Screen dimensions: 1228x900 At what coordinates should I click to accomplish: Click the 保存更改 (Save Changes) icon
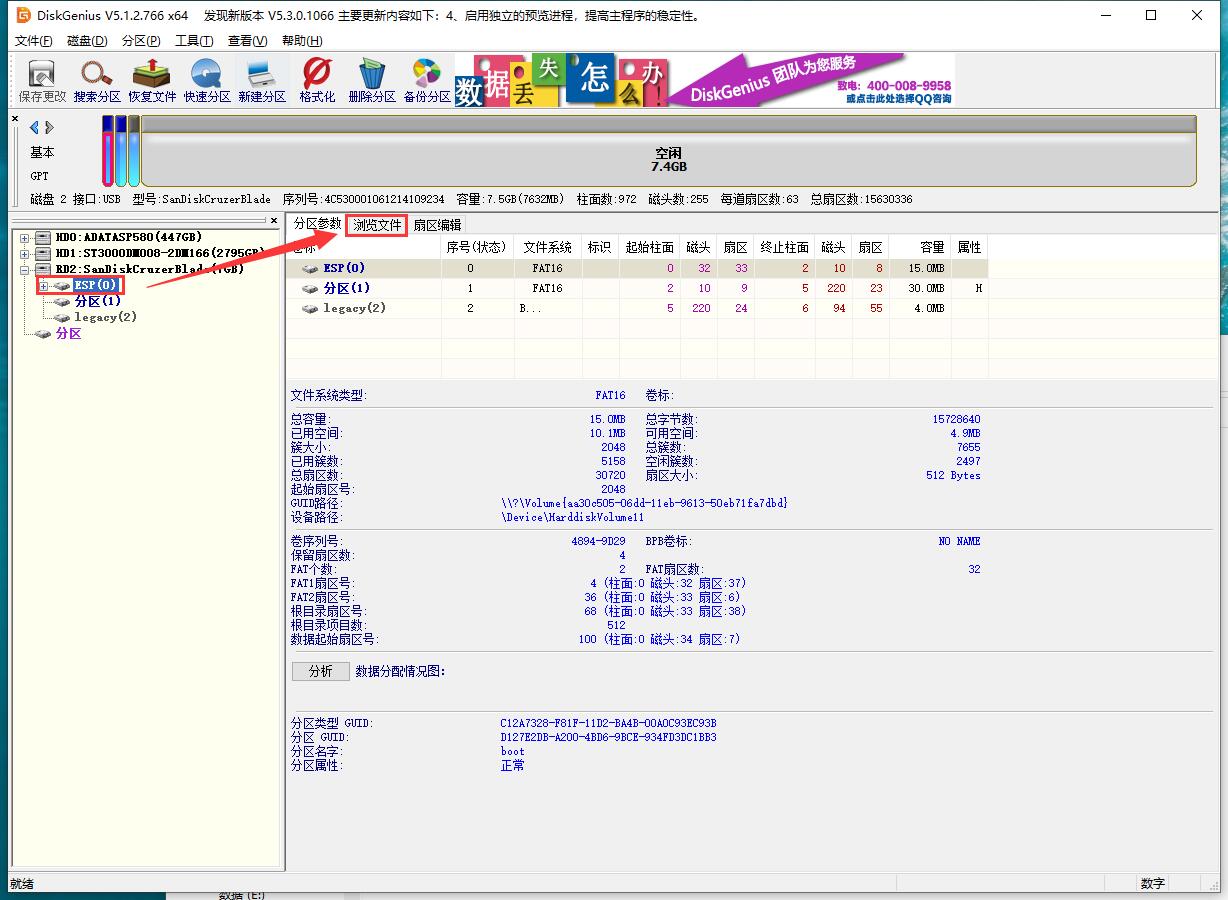coord(42,80)
